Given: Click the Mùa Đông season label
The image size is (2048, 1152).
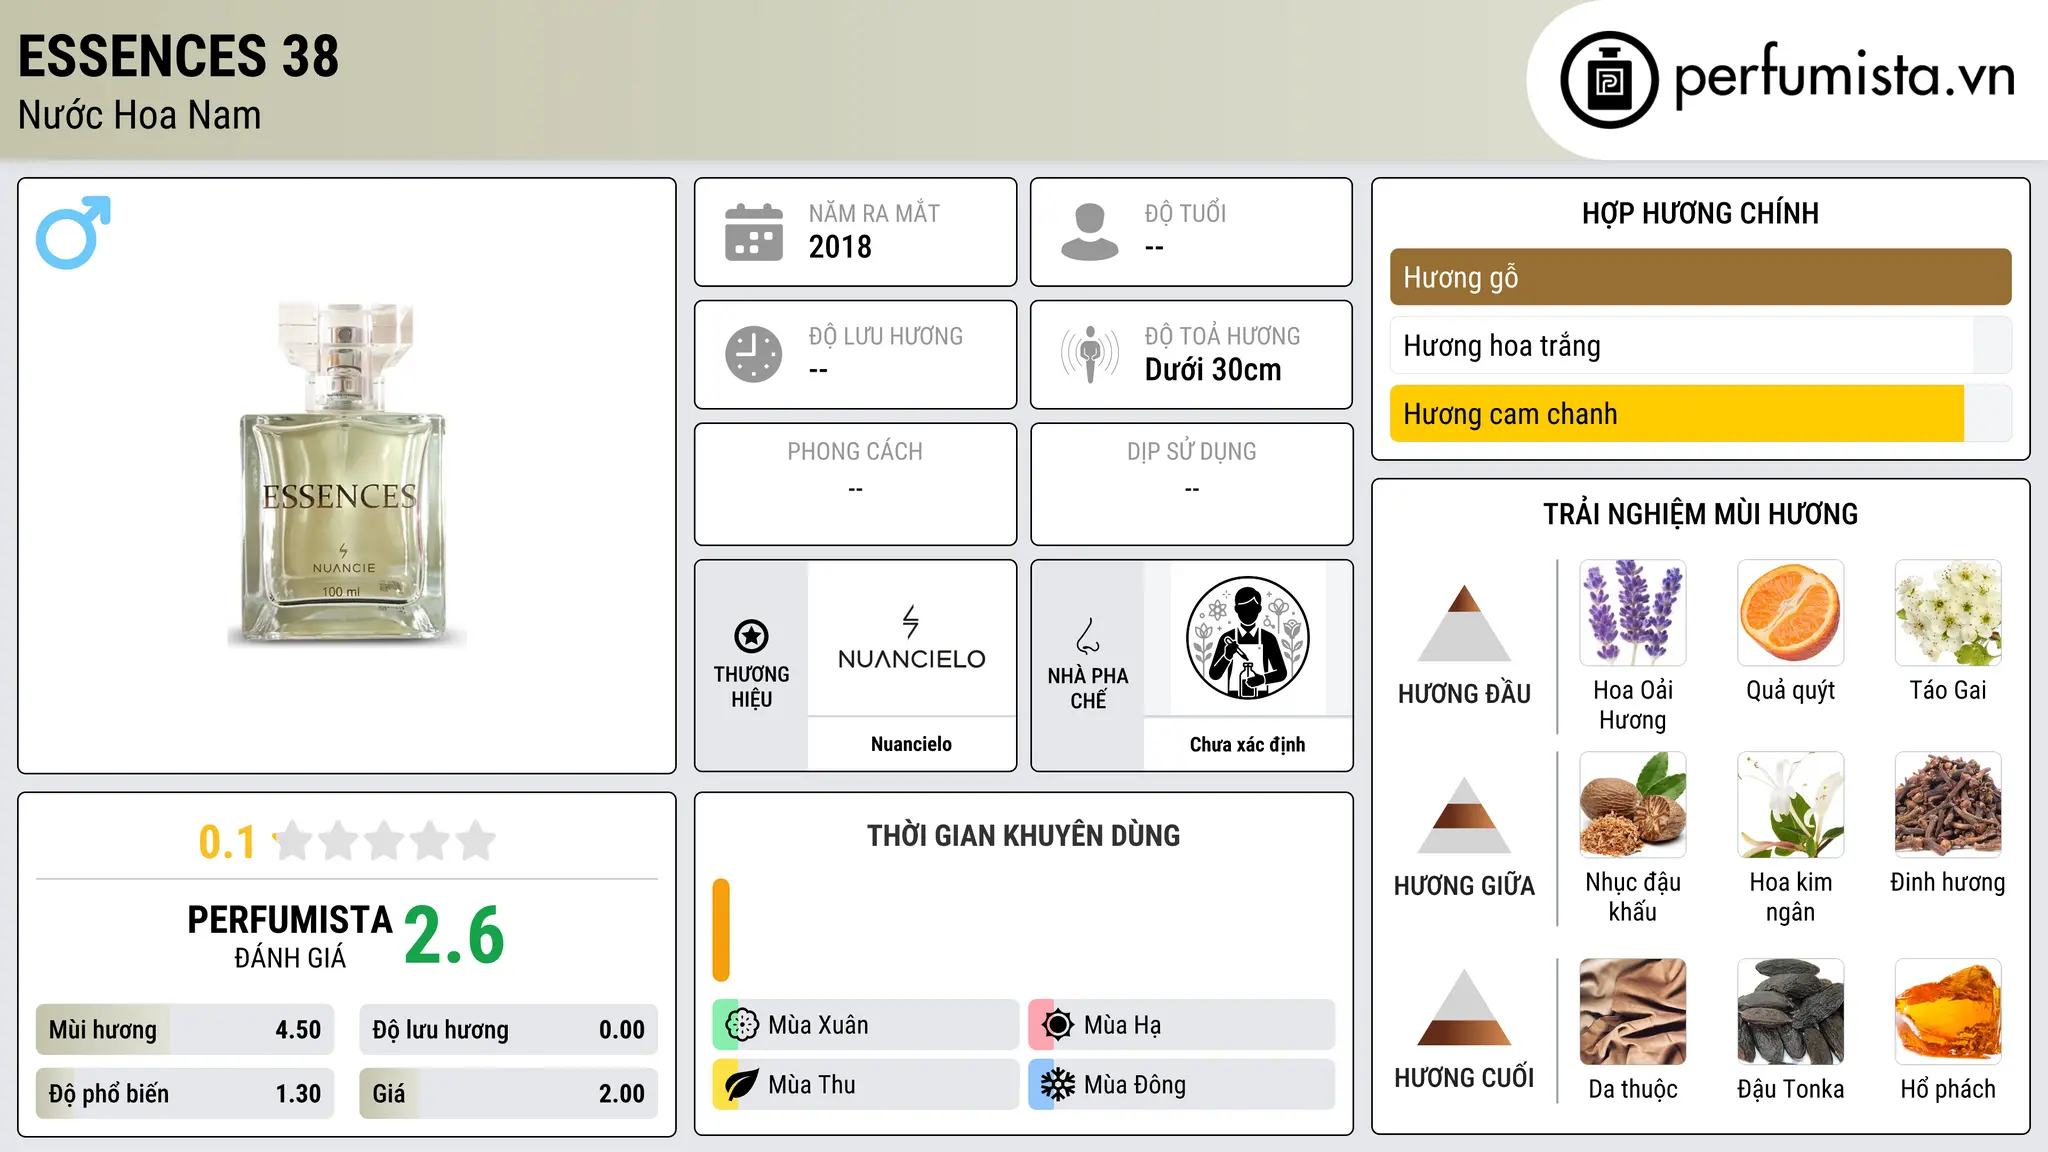Looking at the screenshot, I should point(1135,1085).
